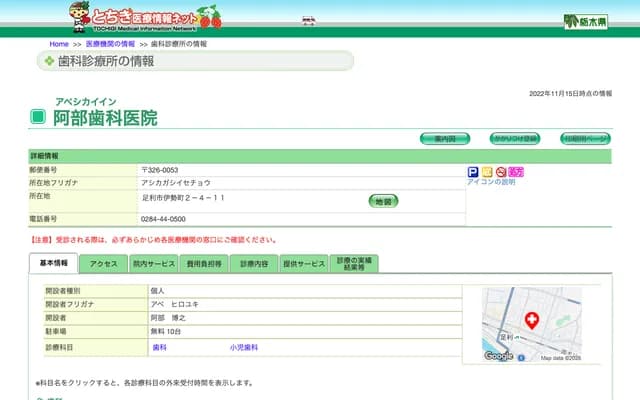Open the アイコンの説明 link
The image size is (640, 400).
[x=491, y=182]
